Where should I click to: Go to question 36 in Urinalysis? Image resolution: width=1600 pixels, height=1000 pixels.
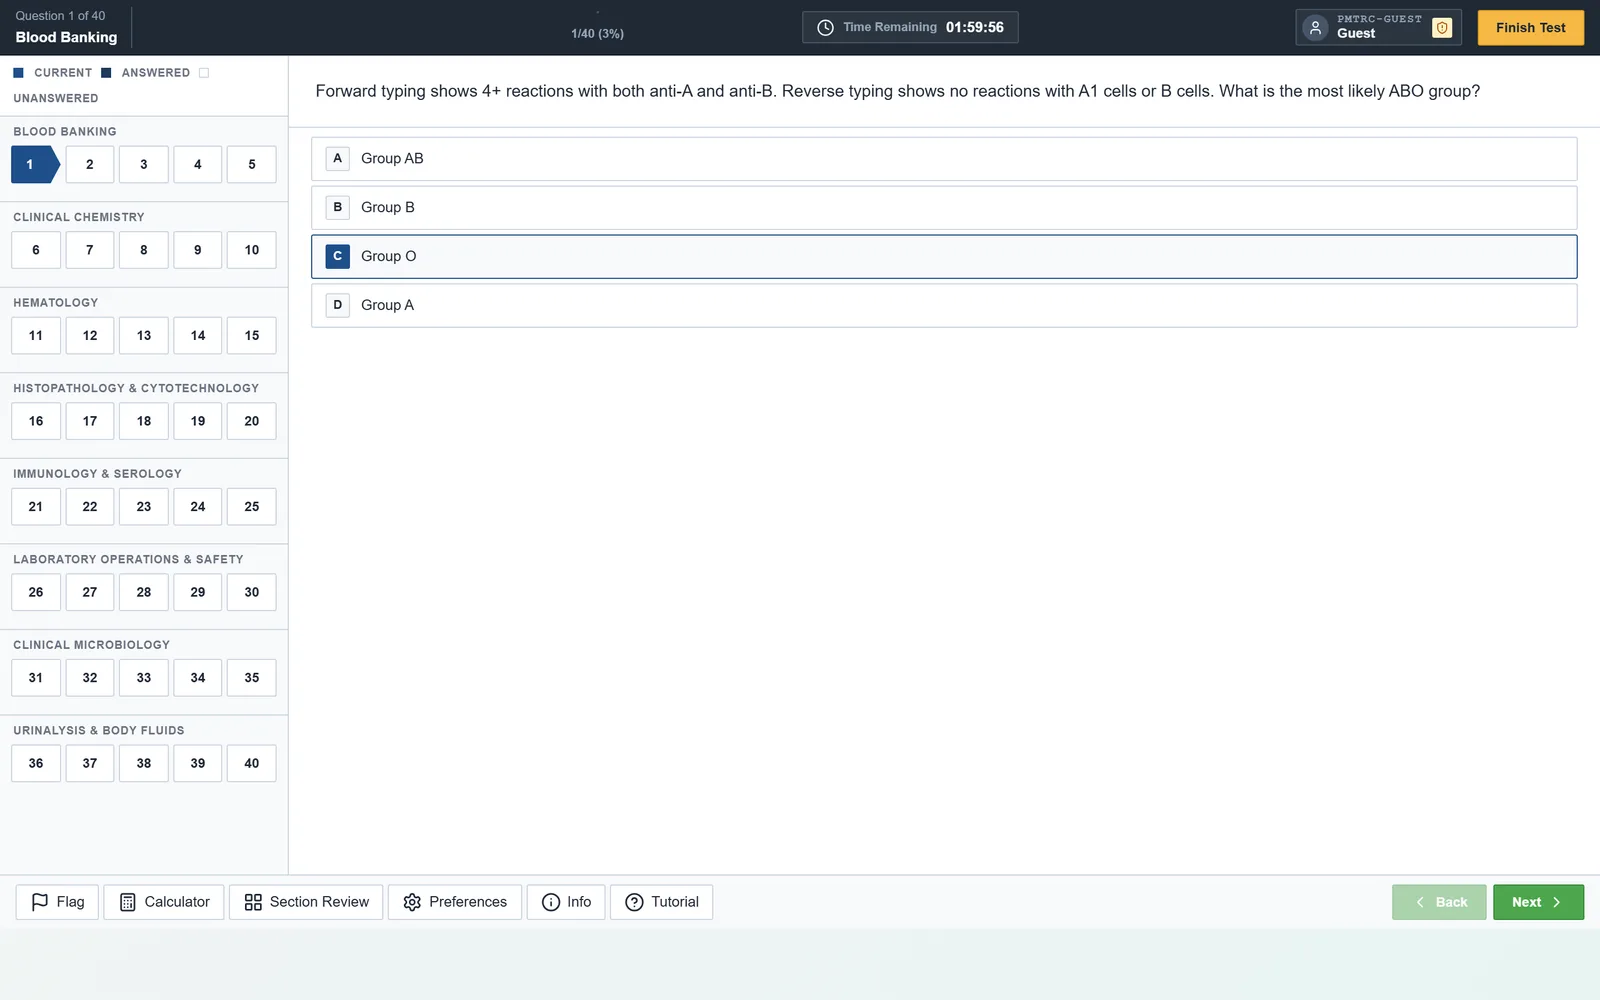tap(36, 763)
